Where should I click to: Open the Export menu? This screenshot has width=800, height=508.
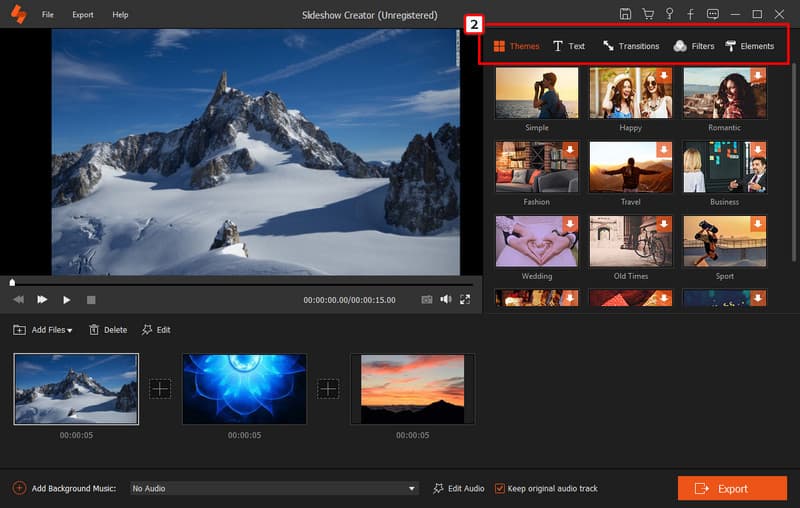83,15
